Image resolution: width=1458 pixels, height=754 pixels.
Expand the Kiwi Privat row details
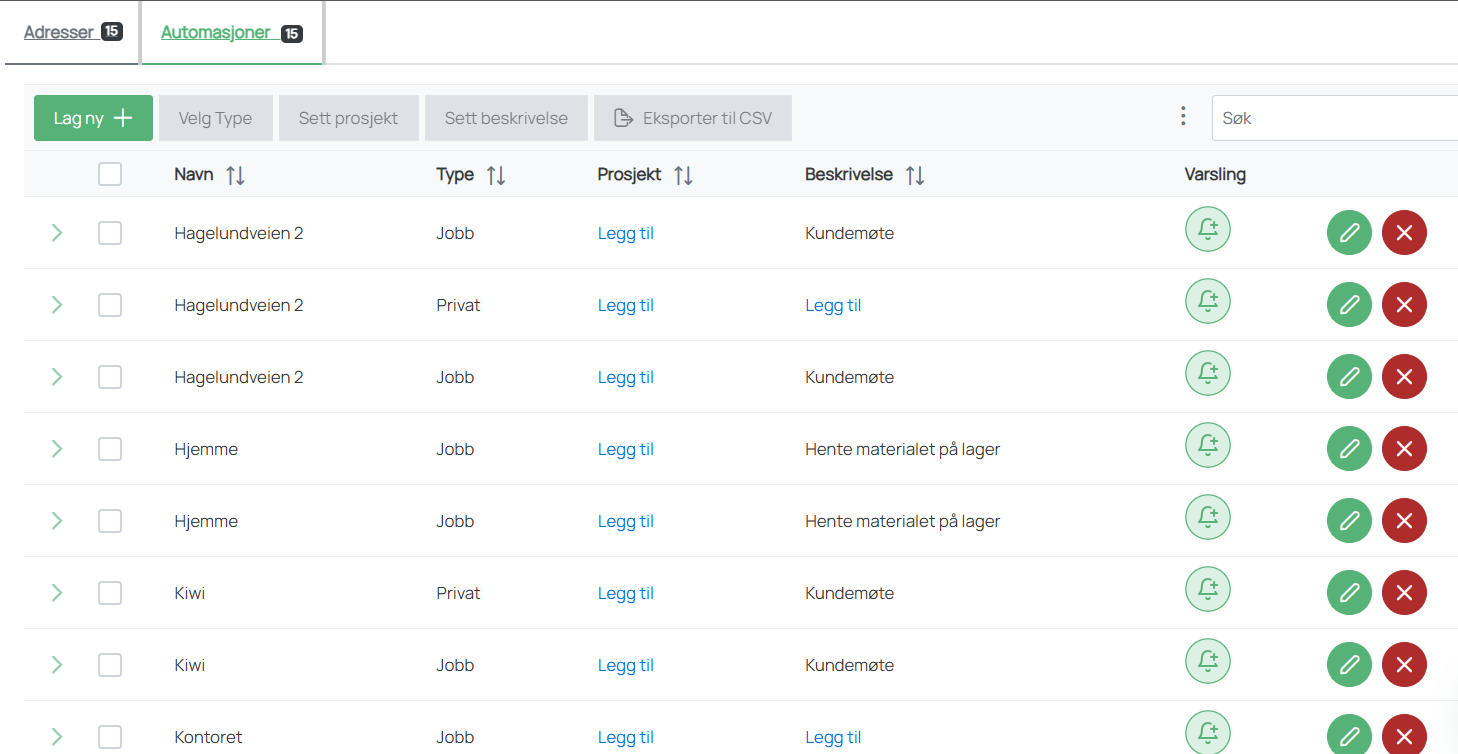[57, 593]
